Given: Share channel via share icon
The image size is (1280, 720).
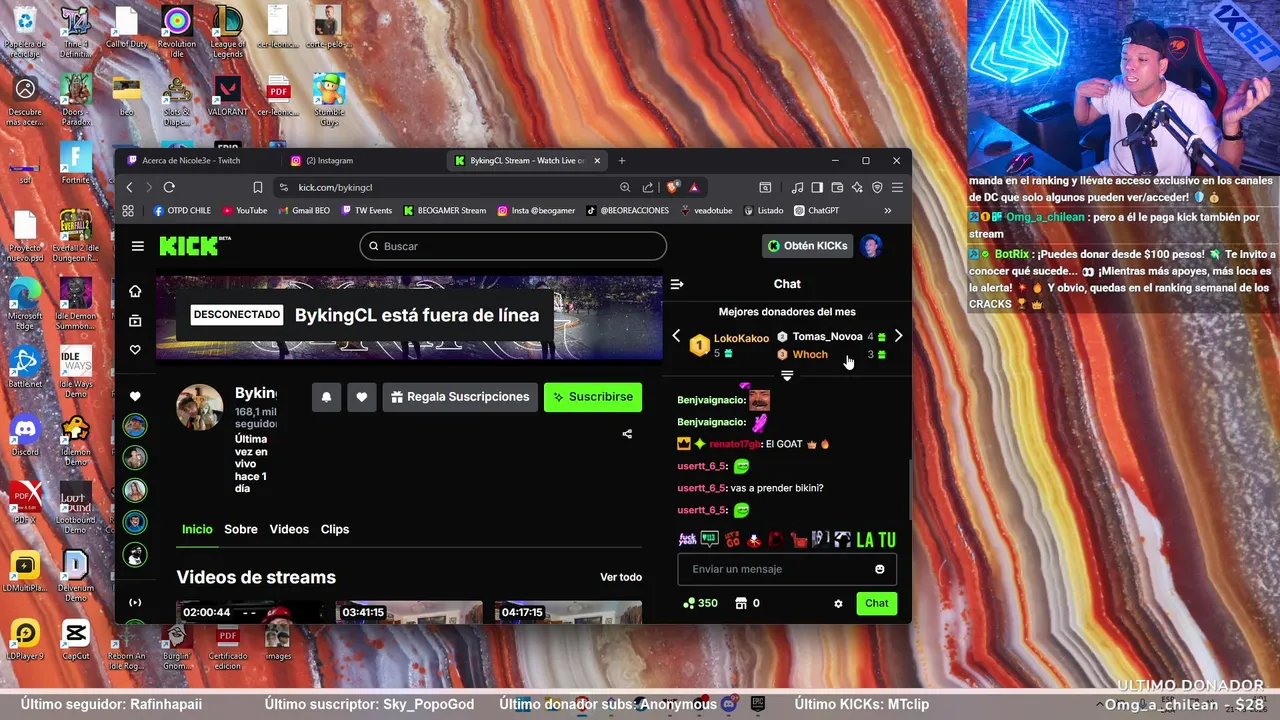Looking at the screenshot, I should pyautogui.click(x=627, y=434).
